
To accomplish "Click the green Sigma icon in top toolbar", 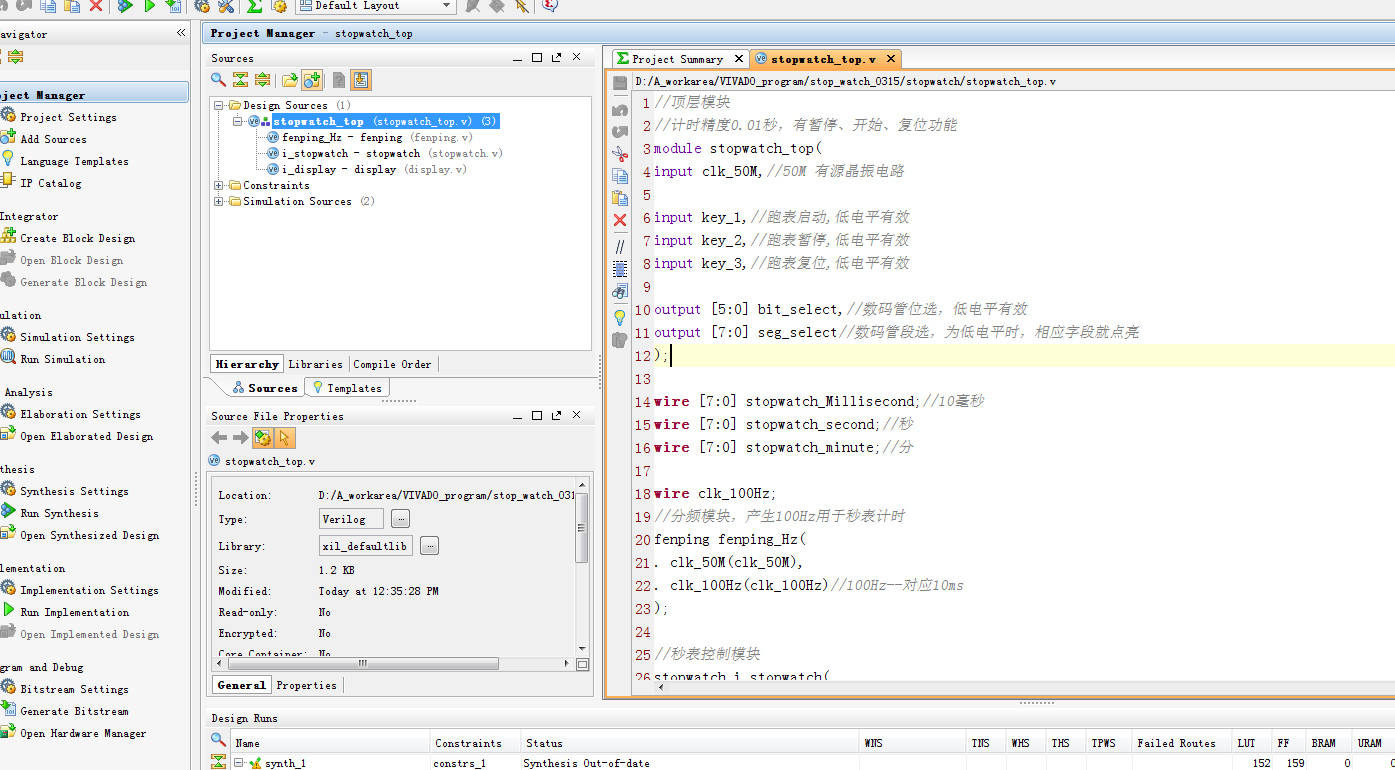I will click(x=254, y=6).
